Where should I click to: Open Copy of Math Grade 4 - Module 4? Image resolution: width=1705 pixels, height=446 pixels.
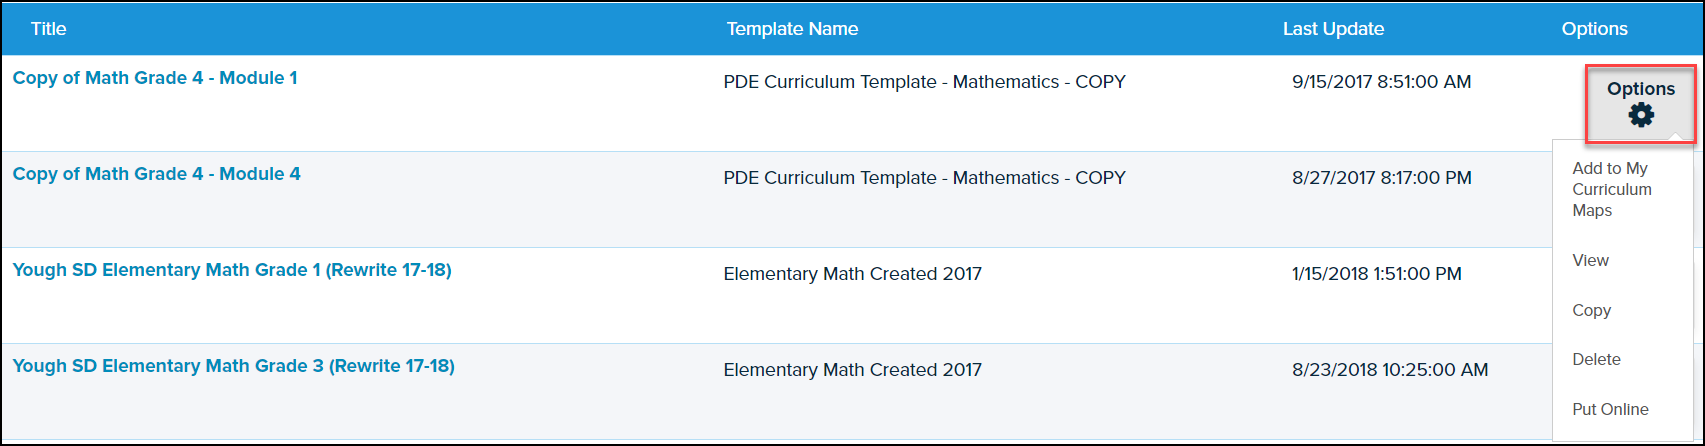tap(156, 174)
